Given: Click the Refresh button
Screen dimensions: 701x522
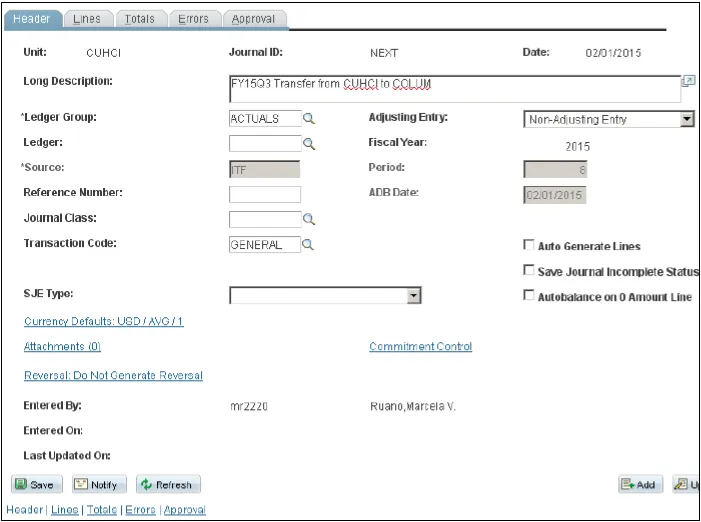Looking at the screenshot, I should pos(168,484).
